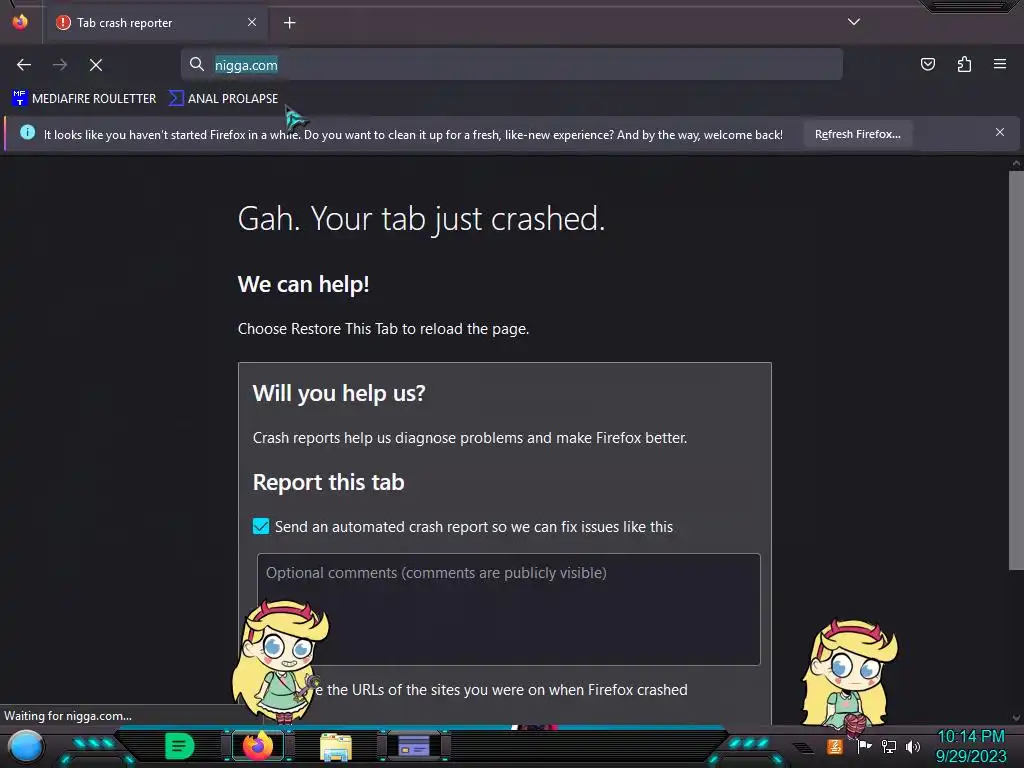Click the search magnifier icon in the address bar
Screen dimensions: 1024x768
click(x=197, y=64)
